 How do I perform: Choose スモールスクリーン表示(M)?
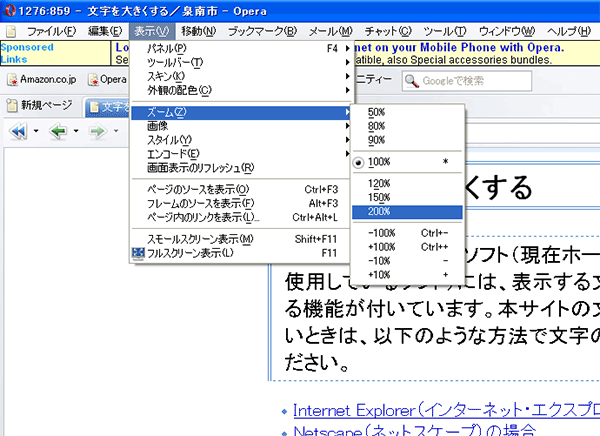(x=240, y=239)
